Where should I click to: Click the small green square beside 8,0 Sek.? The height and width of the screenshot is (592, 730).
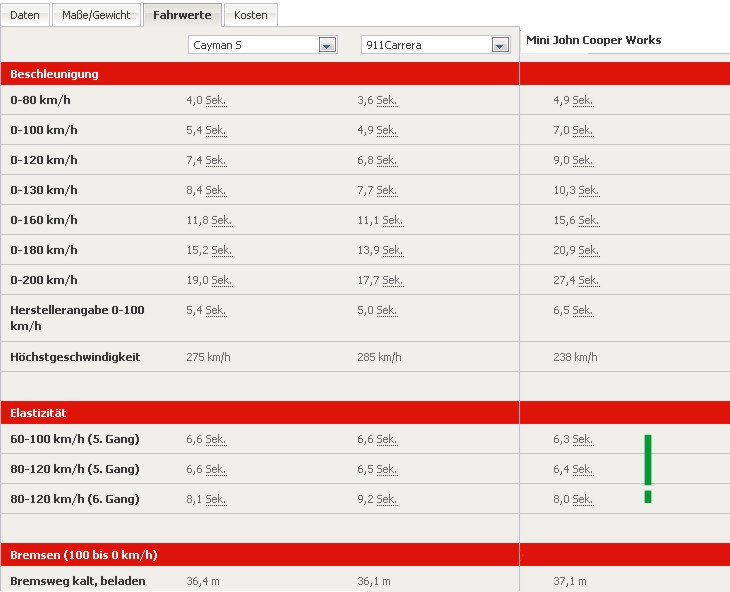tap(648, 497)
